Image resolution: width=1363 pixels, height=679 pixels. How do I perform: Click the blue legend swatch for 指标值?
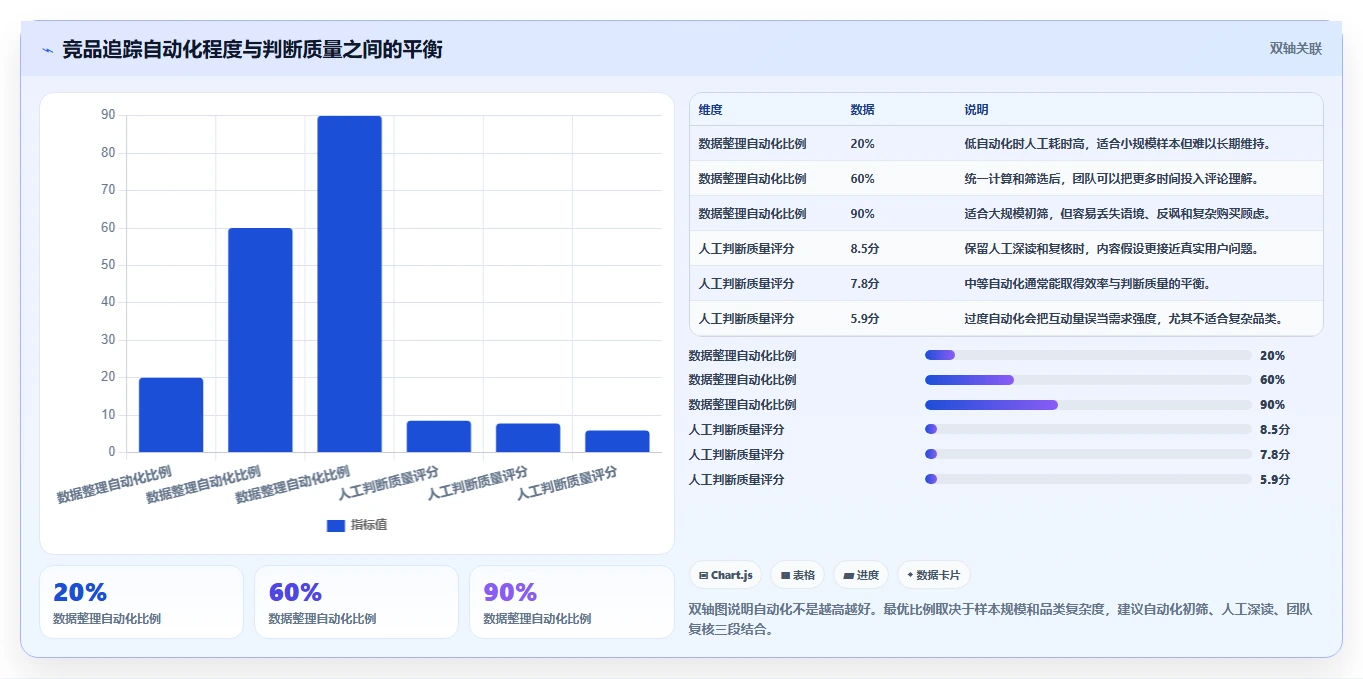point(335,525)
